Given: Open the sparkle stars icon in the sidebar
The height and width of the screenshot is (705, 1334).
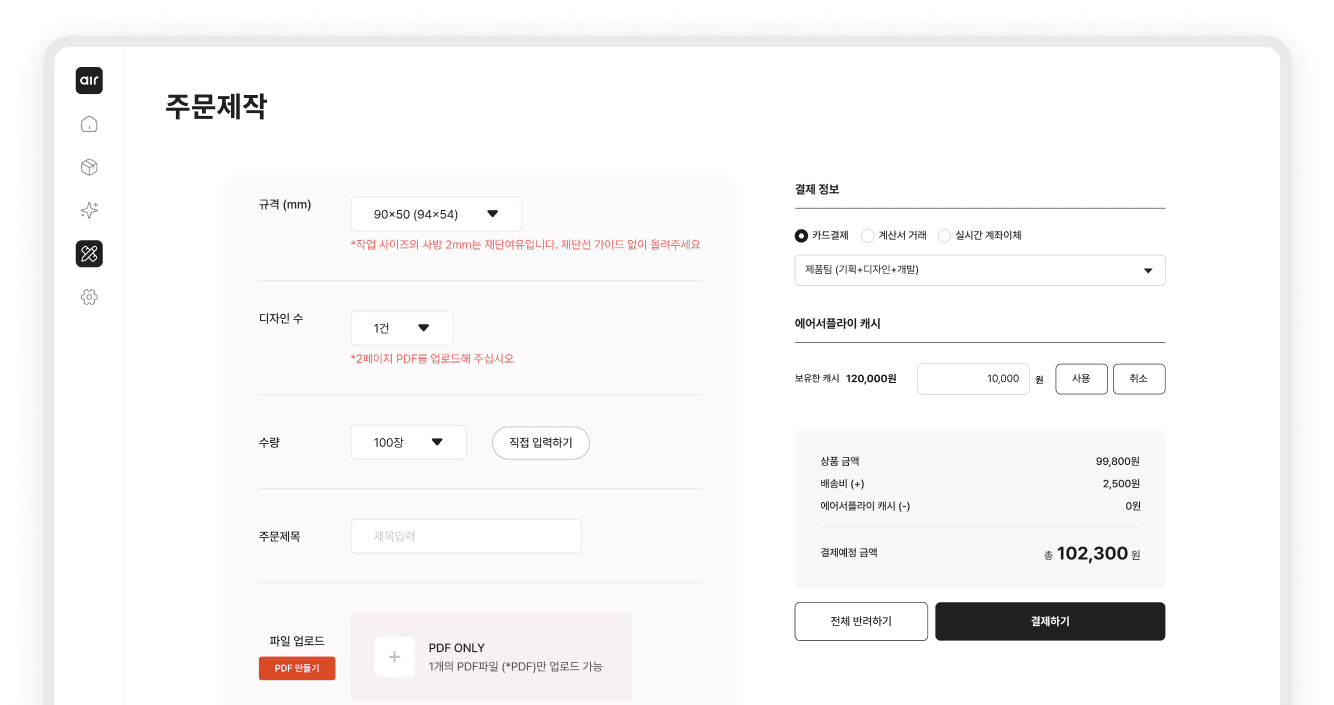Looking at the screenshot, I should (x=89, y=210).
